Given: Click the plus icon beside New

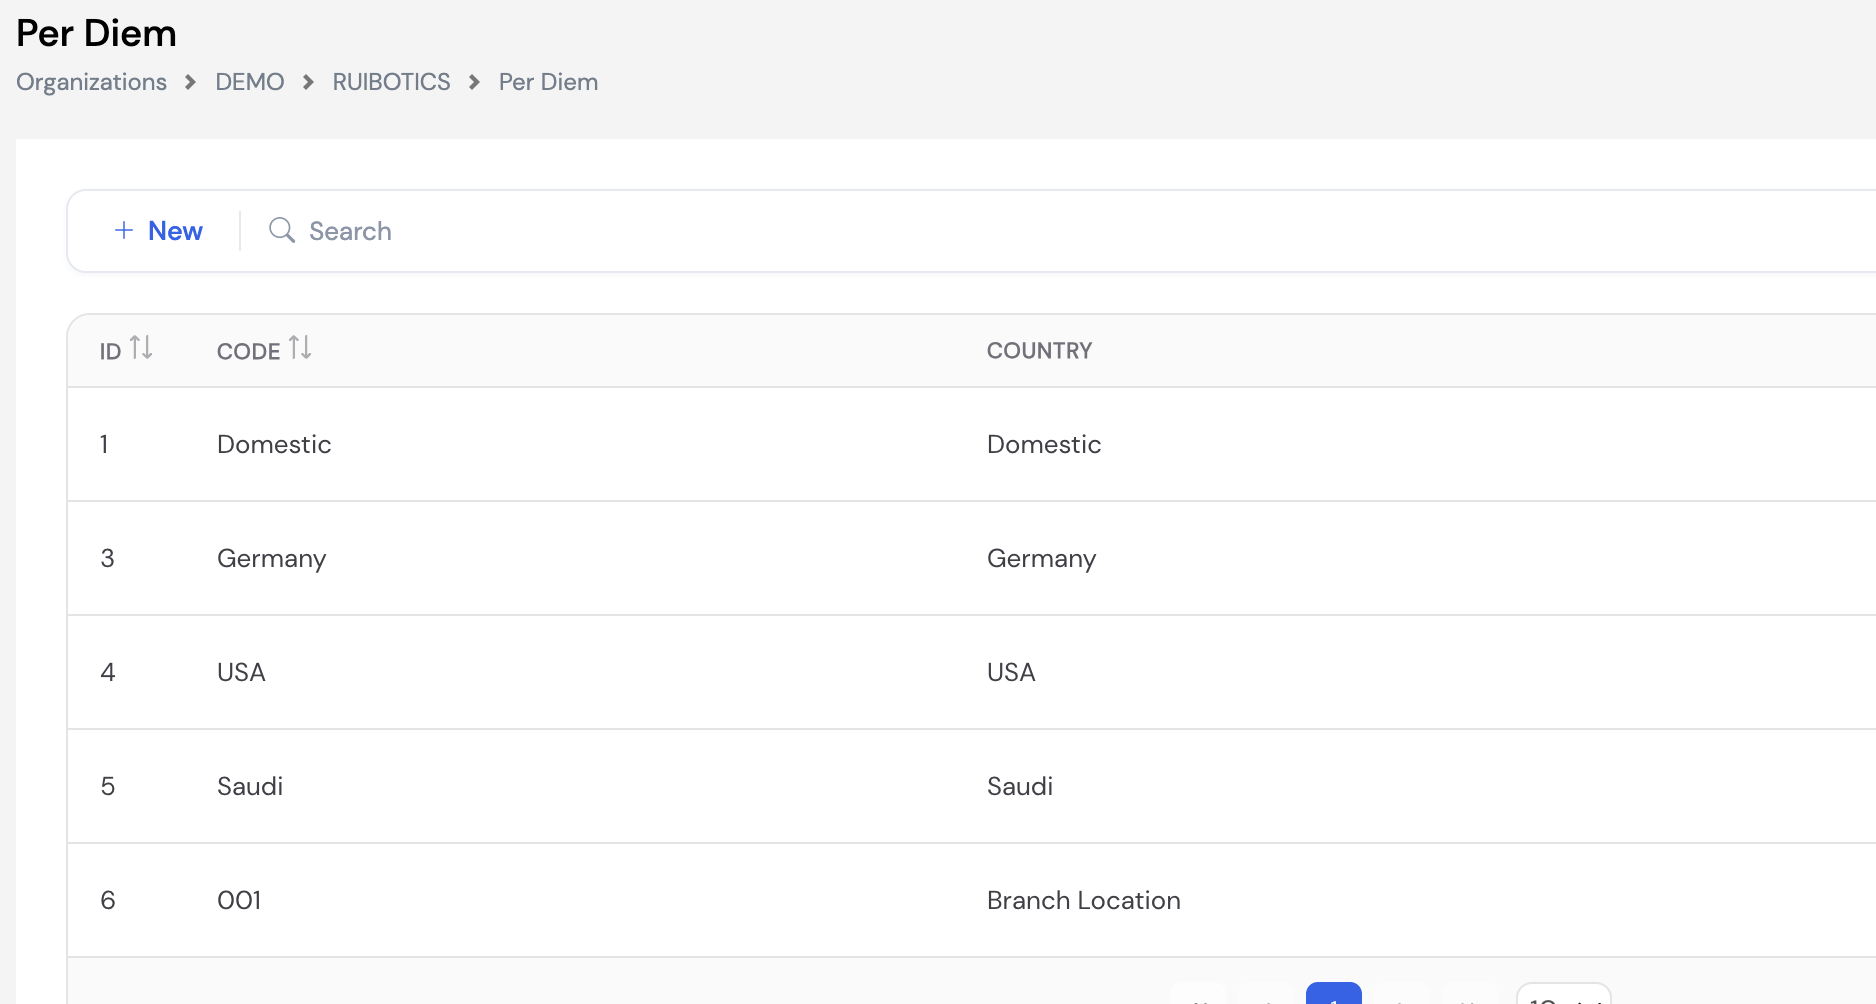Looking at the screenshot, I should pyautogui.click(x=124, y=231).
